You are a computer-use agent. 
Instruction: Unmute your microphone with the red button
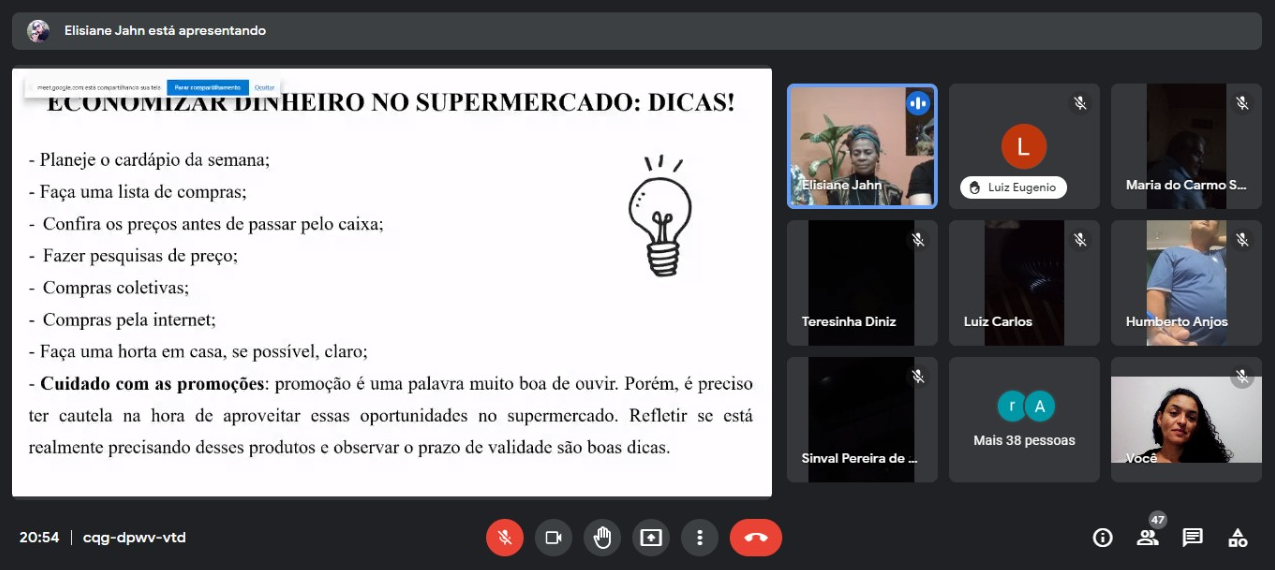tap(504, 538)
